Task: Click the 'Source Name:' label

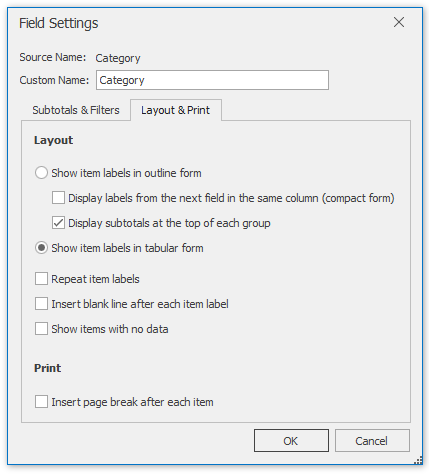Action: click(x=53, y=57)
